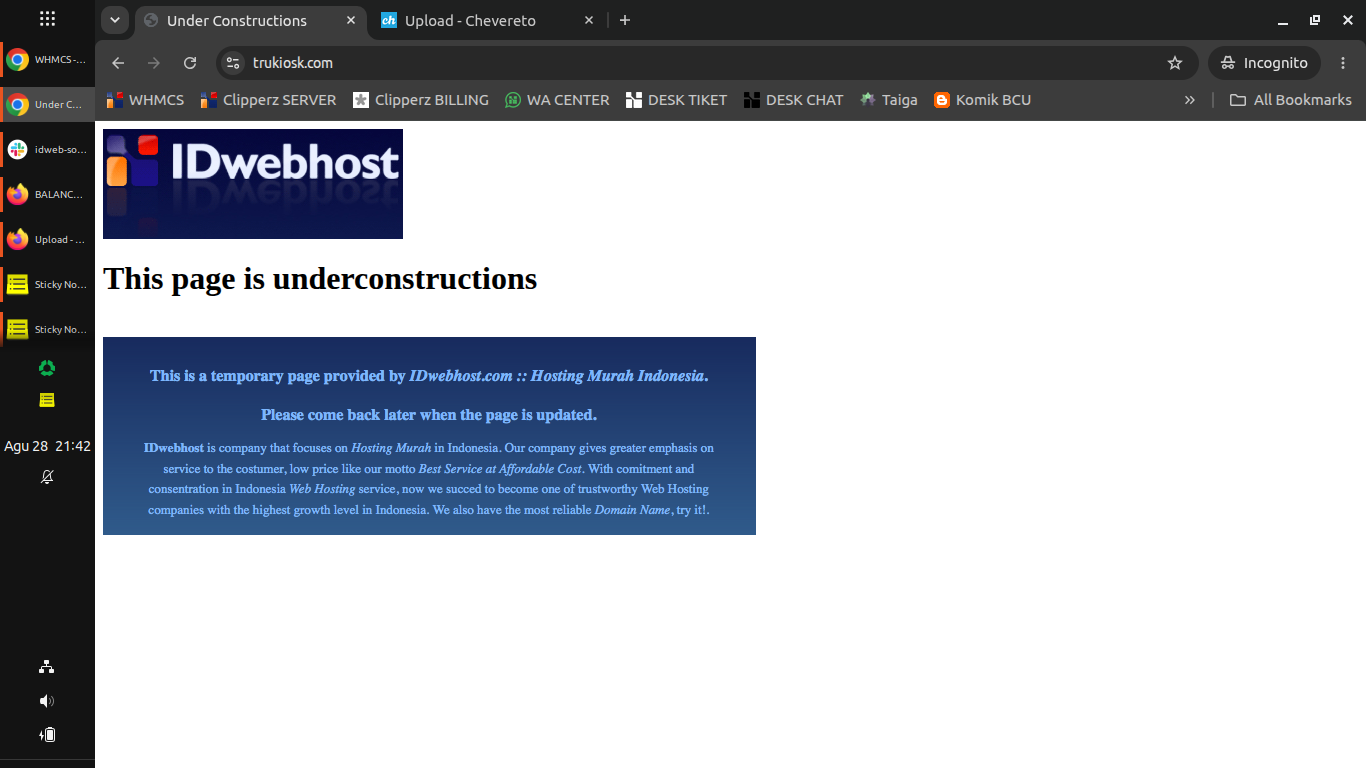1366x768 pixels.
Task: Open the WA CENTER bookmark
Action: (557, 100)
